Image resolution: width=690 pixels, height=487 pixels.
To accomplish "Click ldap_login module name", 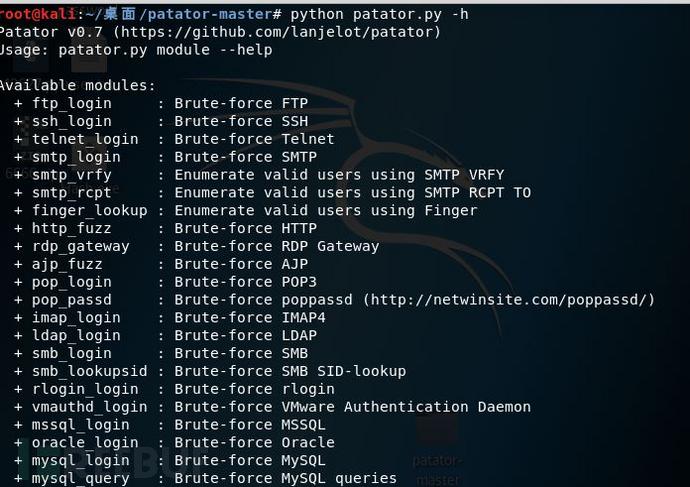I will pyautogui.click(x=76, y=336).
